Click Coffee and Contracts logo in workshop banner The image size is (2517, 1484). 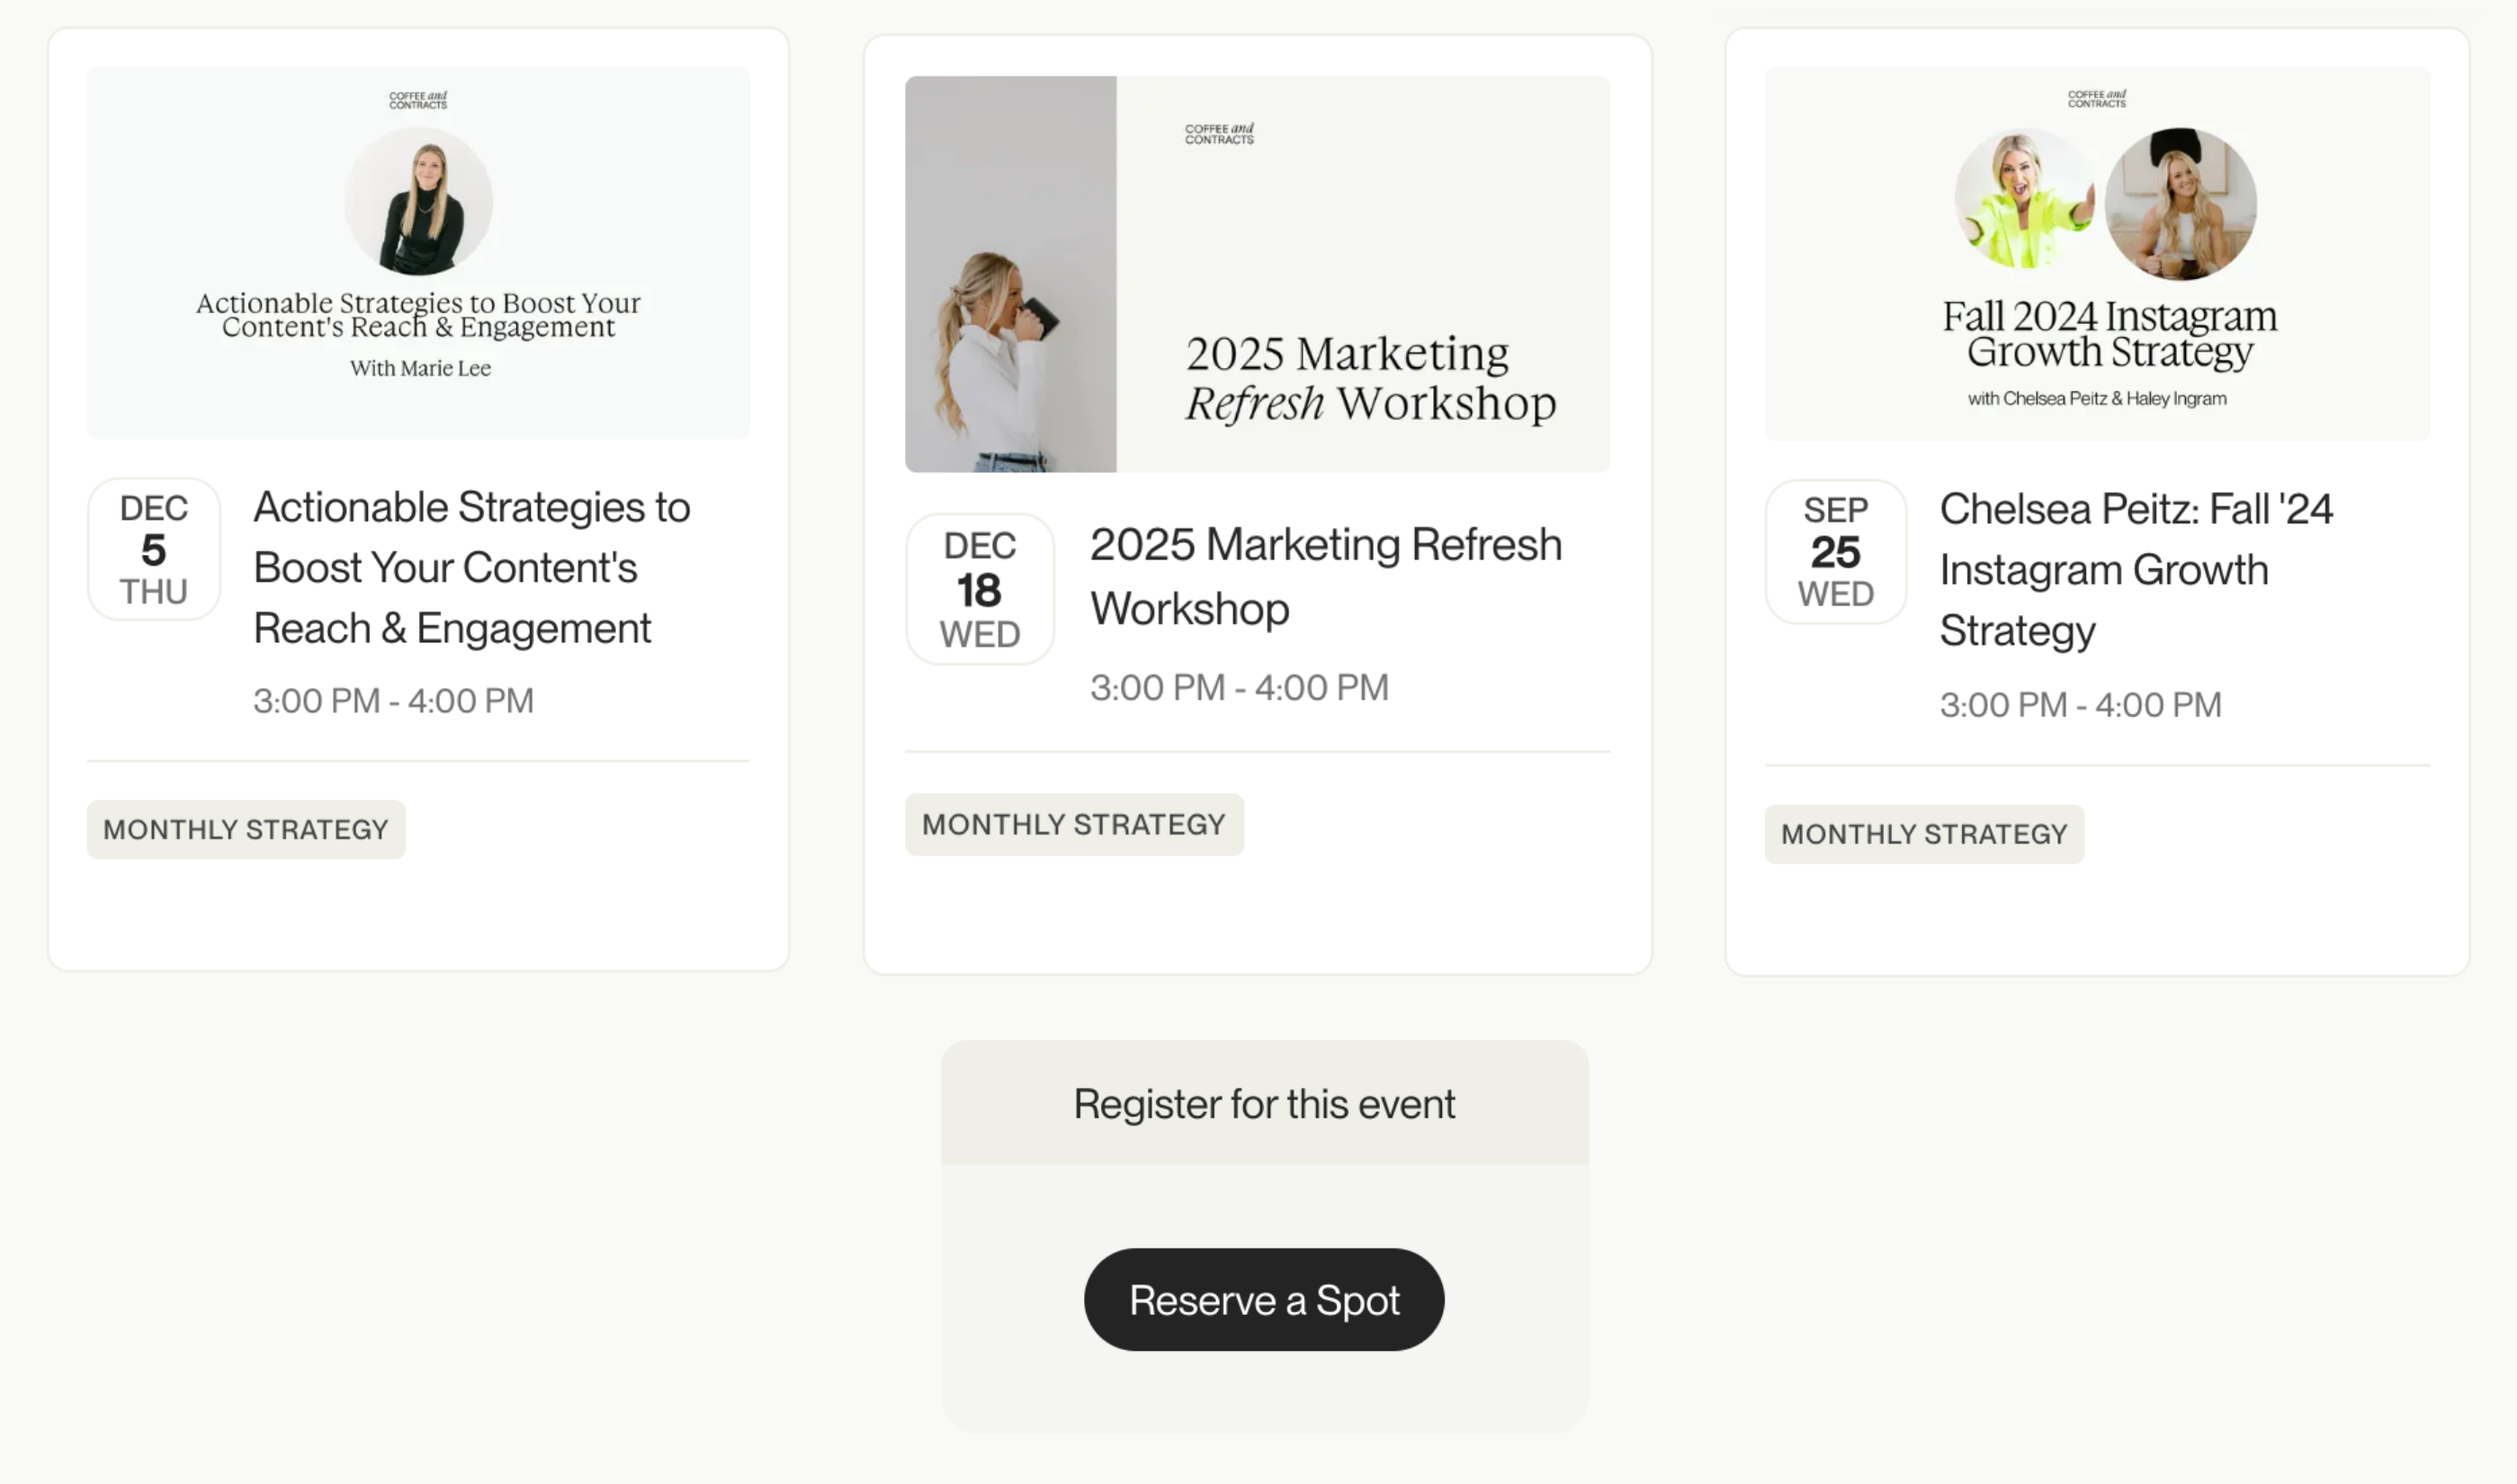[x=1219, y=134]
